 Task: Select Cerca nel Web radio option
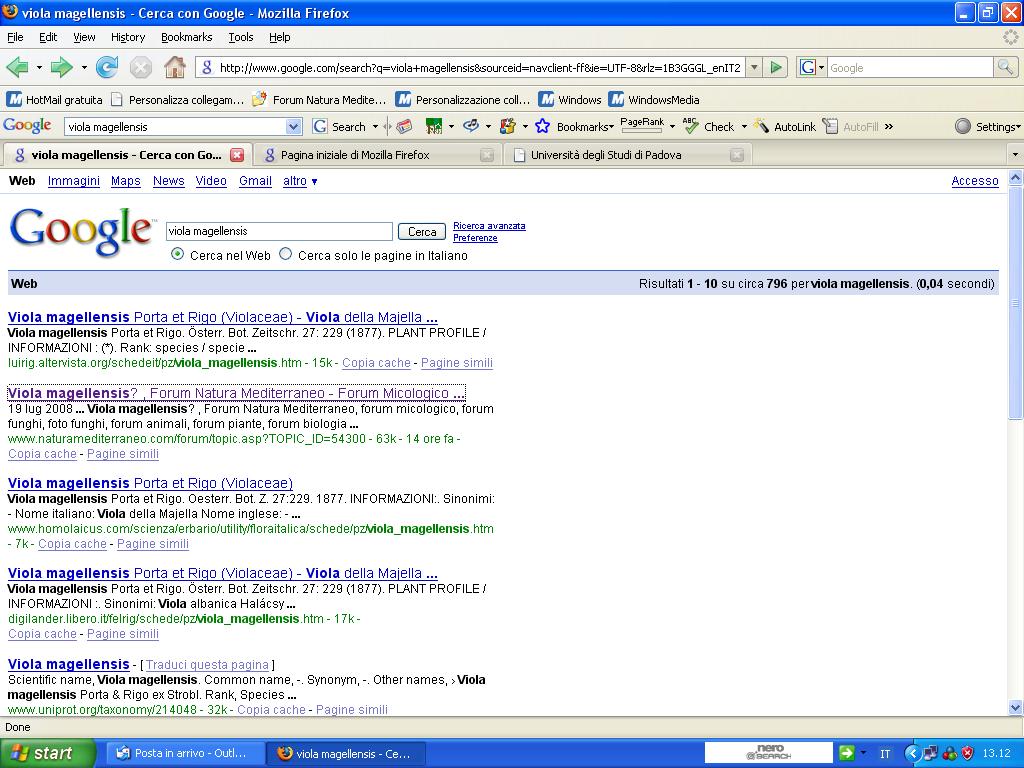click(x=177, y=255)
